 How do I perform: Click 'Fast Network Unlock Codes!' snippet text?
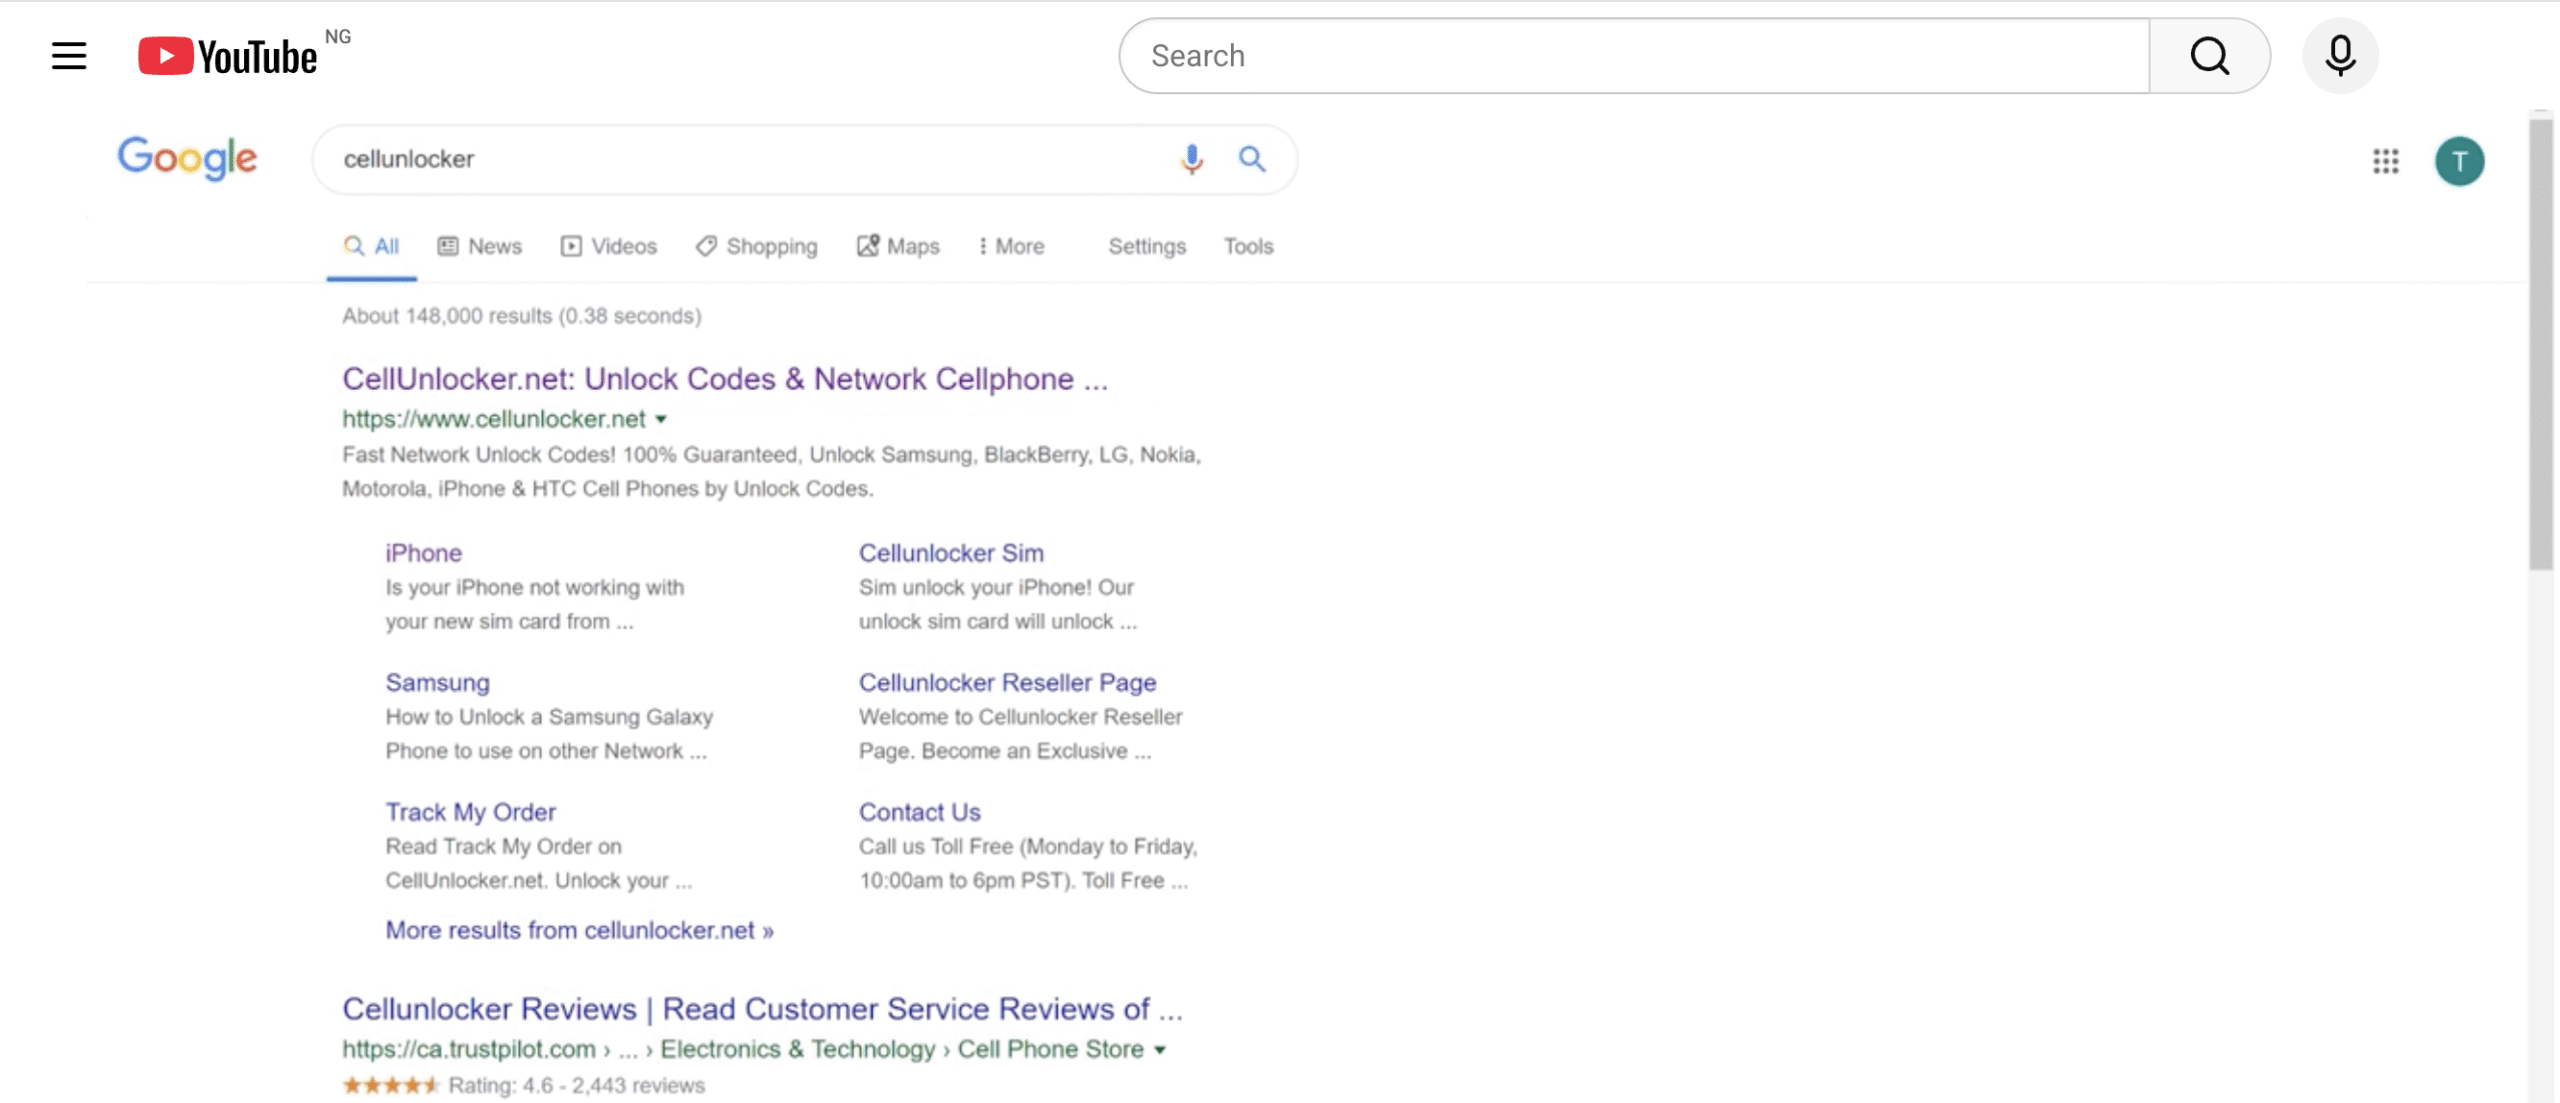(x=479, y=455)
